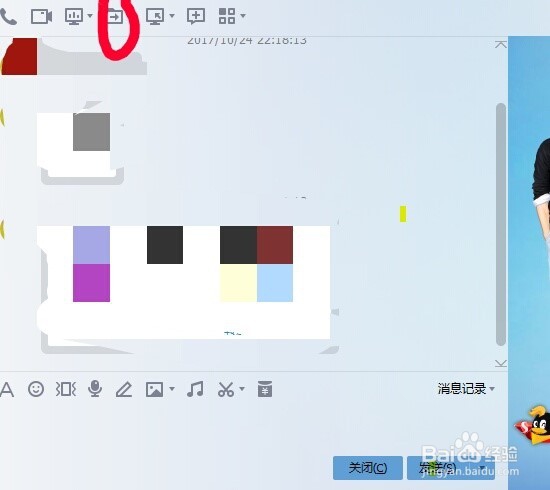Open the applications grid icon

(227, 16)
